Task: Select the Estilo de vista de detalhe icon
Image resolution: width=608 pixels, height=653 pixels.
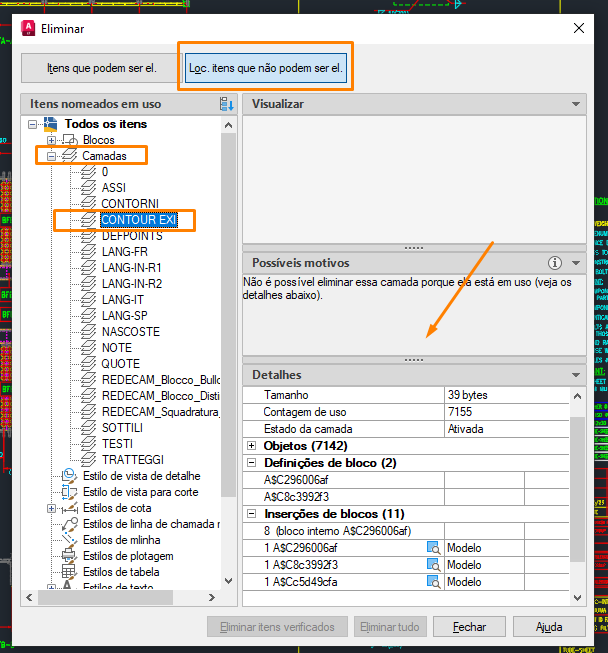Action: pos(69,476)
